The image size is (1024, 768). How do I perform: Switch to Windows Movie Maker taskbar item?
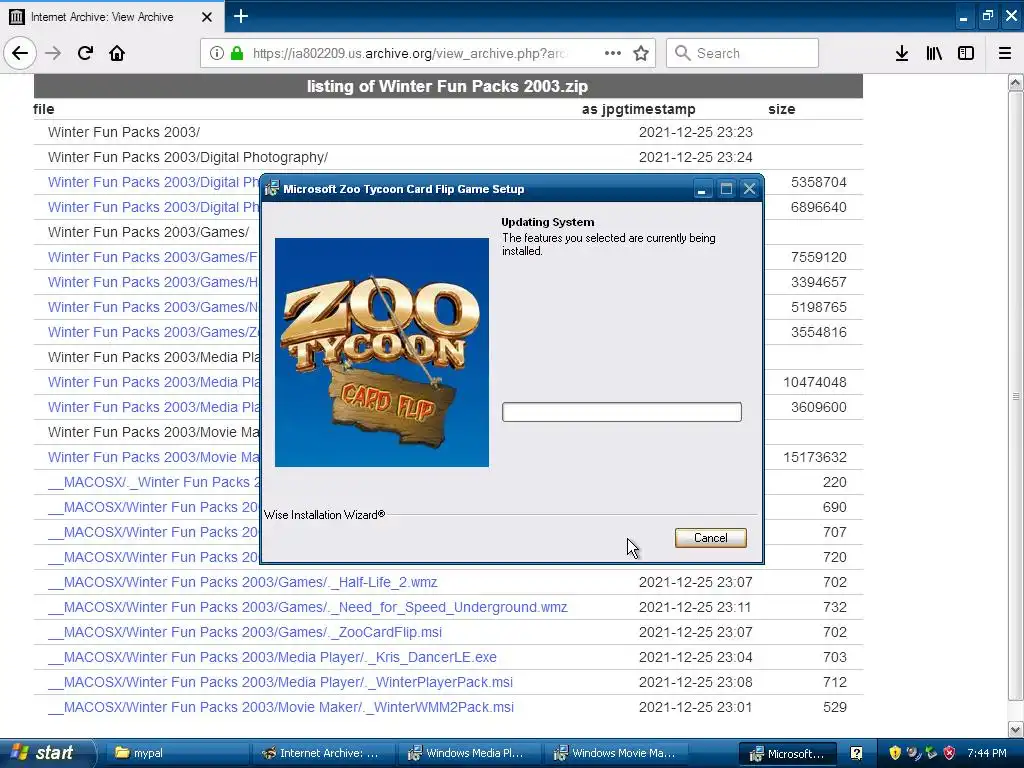click(x=616, y=753)
